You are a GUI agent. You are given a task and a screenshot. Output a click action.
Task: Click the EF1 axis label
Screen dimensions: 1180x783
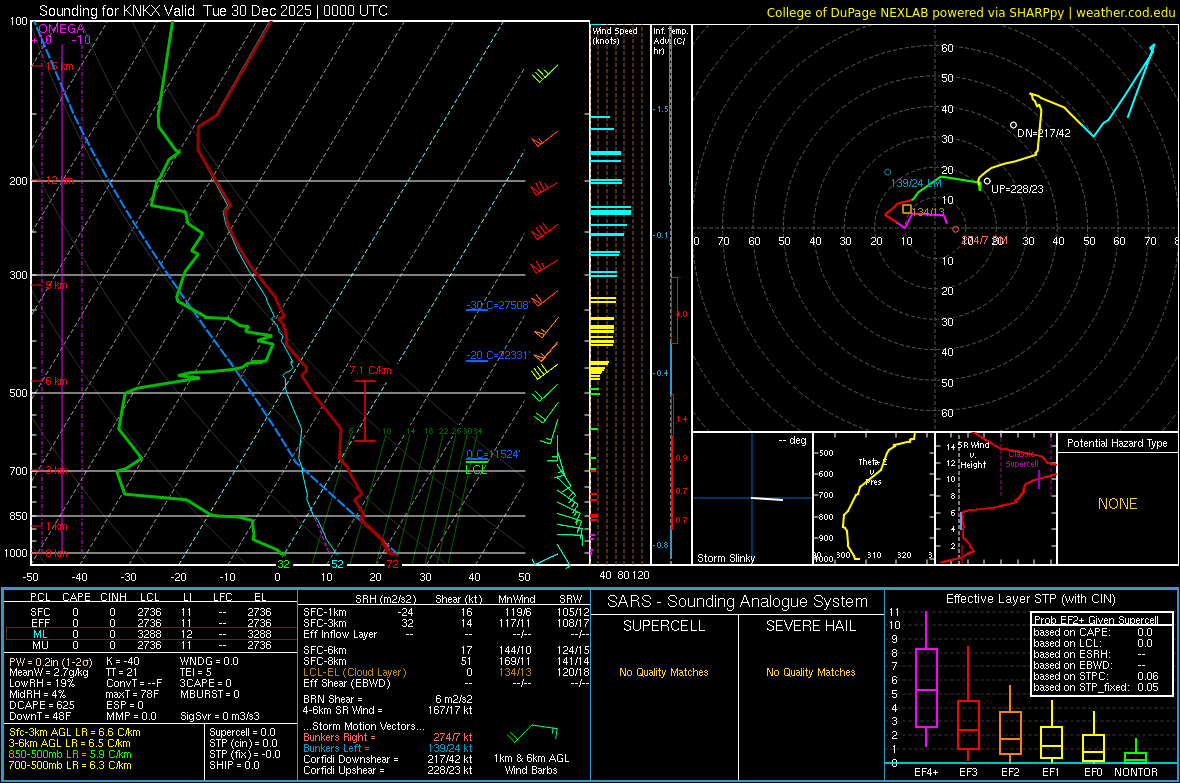click(1051, 772)
